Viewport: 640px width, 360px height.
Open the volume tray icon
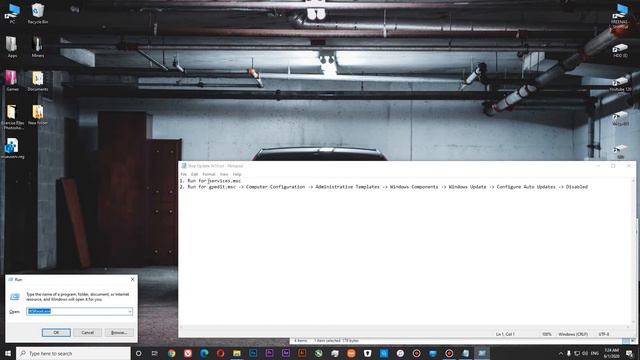click(585, 353)
